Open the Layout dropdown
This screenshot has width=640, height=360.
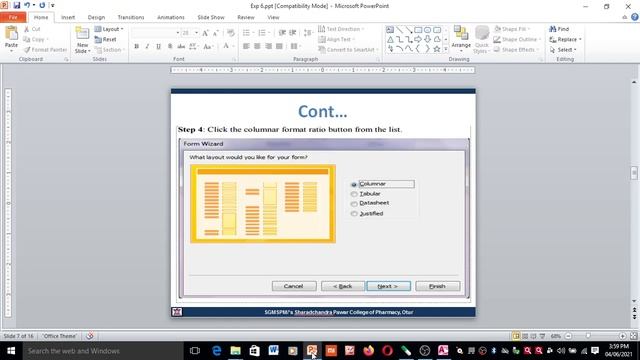[109, 29]
